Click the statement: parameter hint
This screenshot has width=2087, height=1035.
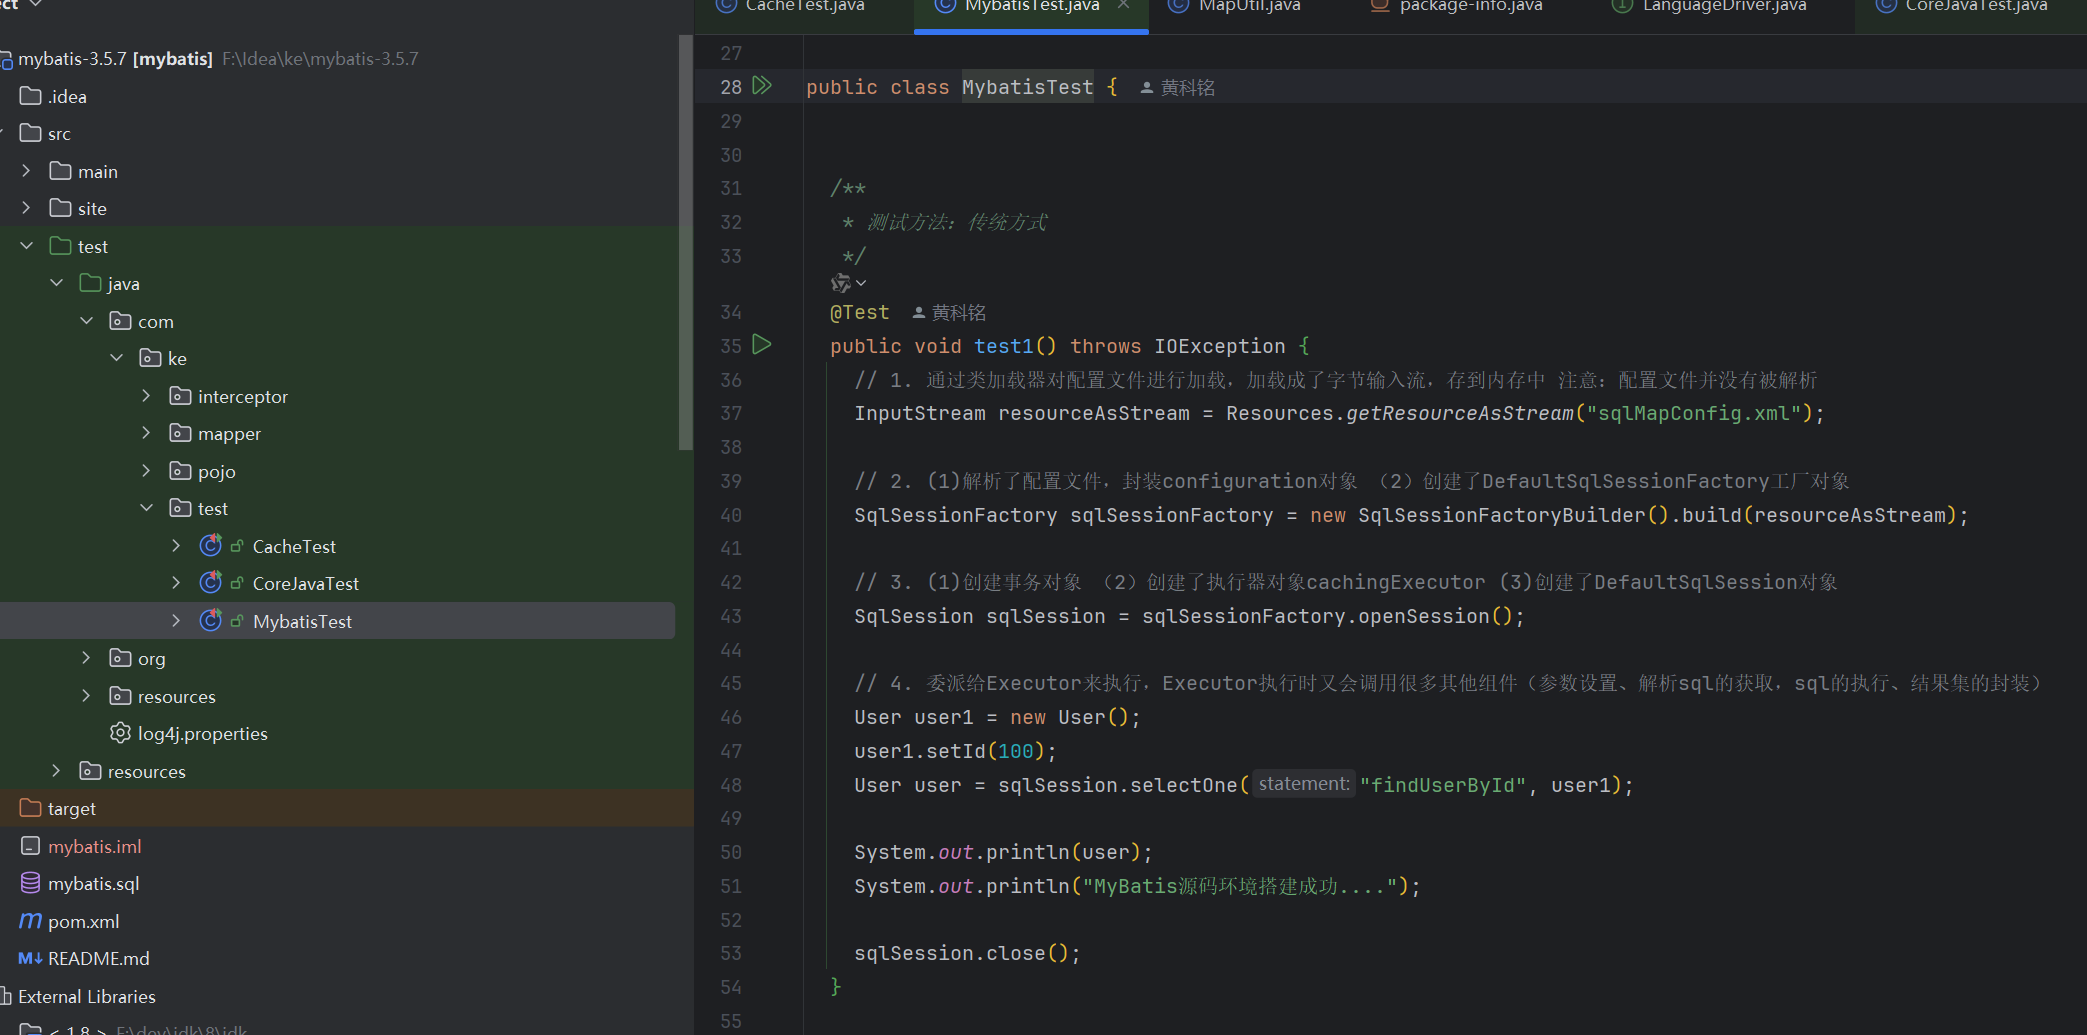(x=1304, y=784)
